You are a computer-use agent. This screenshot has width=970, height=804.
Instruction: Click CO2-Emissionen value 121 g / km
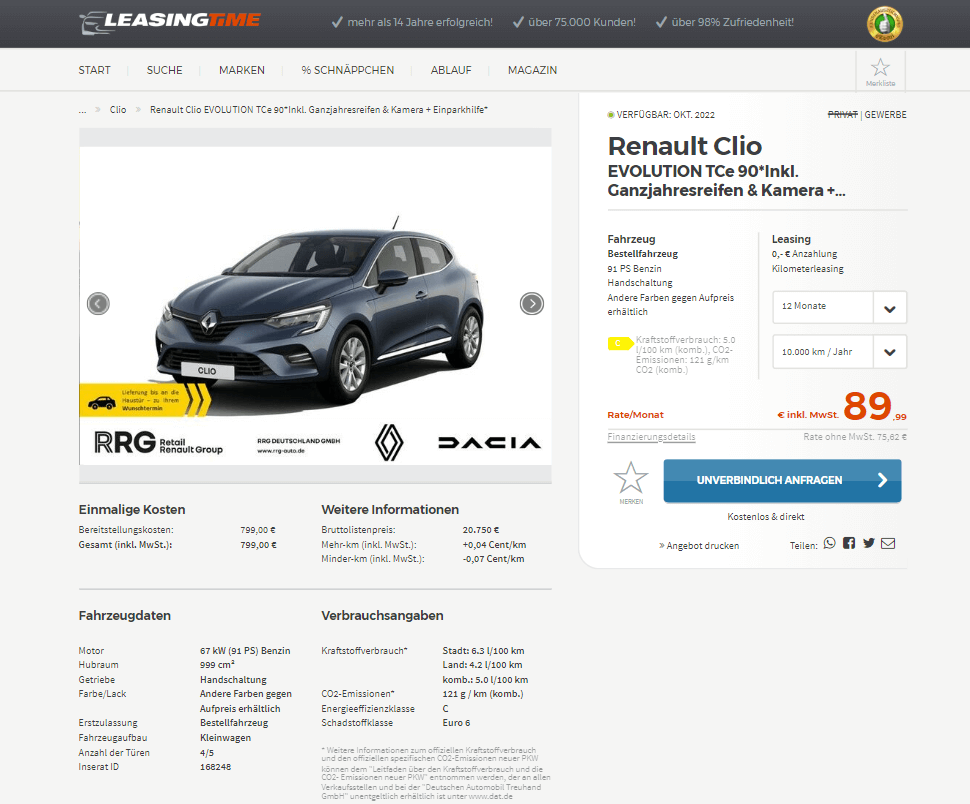(x=483, y=694)
